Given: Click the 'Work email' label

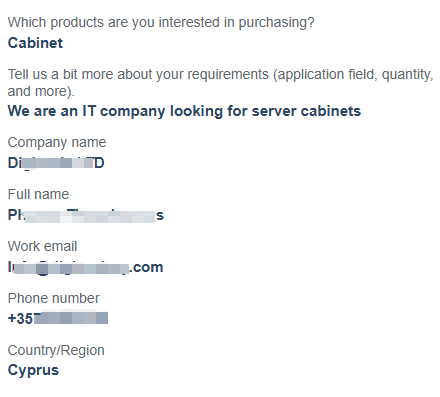Looking at the screenshot, I should 42,246.
